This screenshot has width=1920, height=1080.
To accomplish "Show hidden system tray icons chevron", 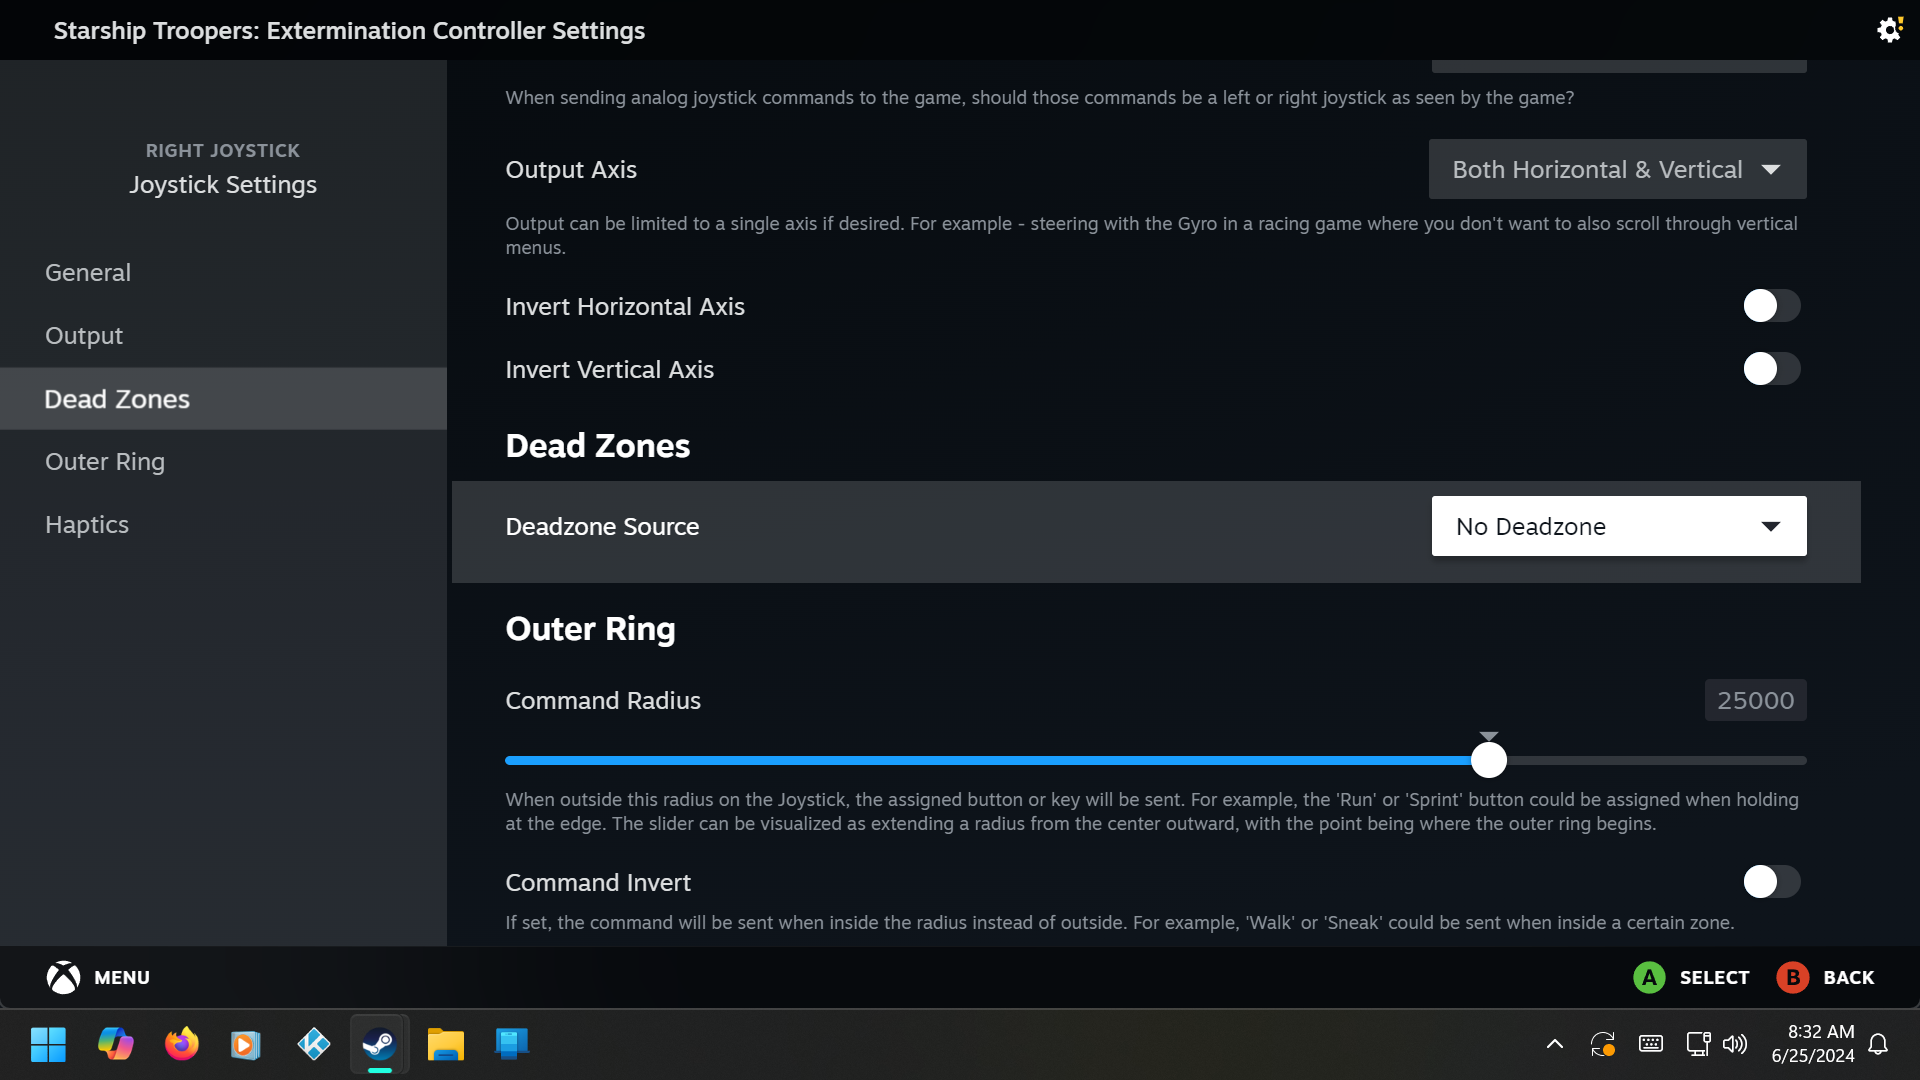I will 1554,1044.
